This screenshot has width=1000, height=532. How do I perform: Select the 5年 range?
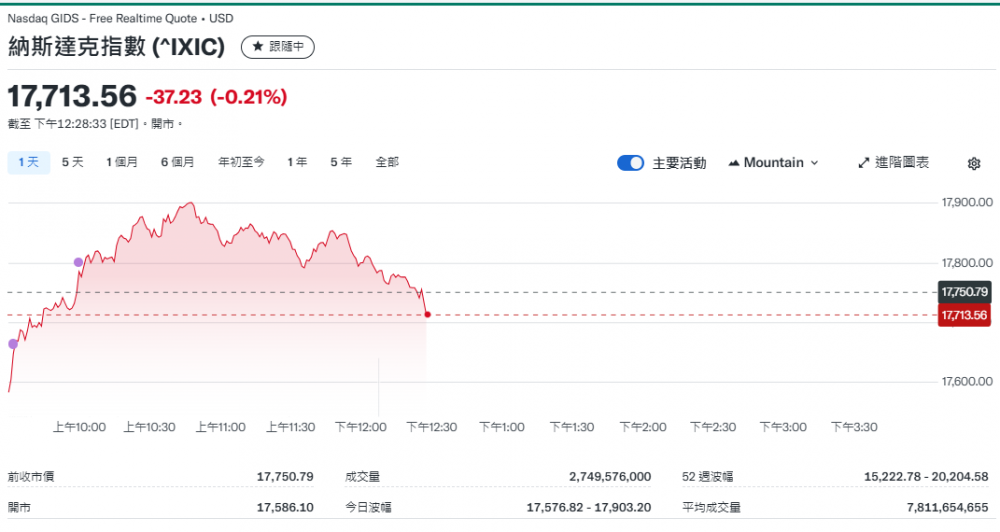pyautogui.click(x=341, y=162)
